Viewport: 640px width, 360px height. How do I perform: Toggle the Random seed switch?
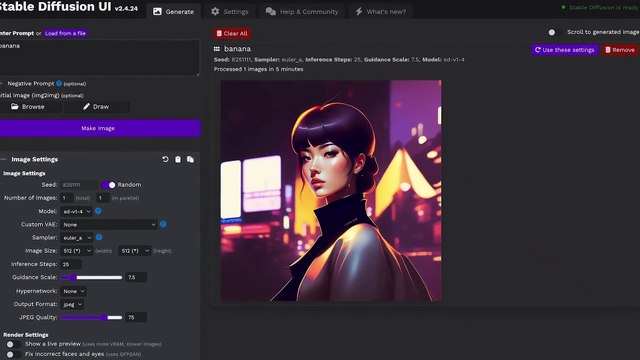pyautogui.click(x=109, y=185)
